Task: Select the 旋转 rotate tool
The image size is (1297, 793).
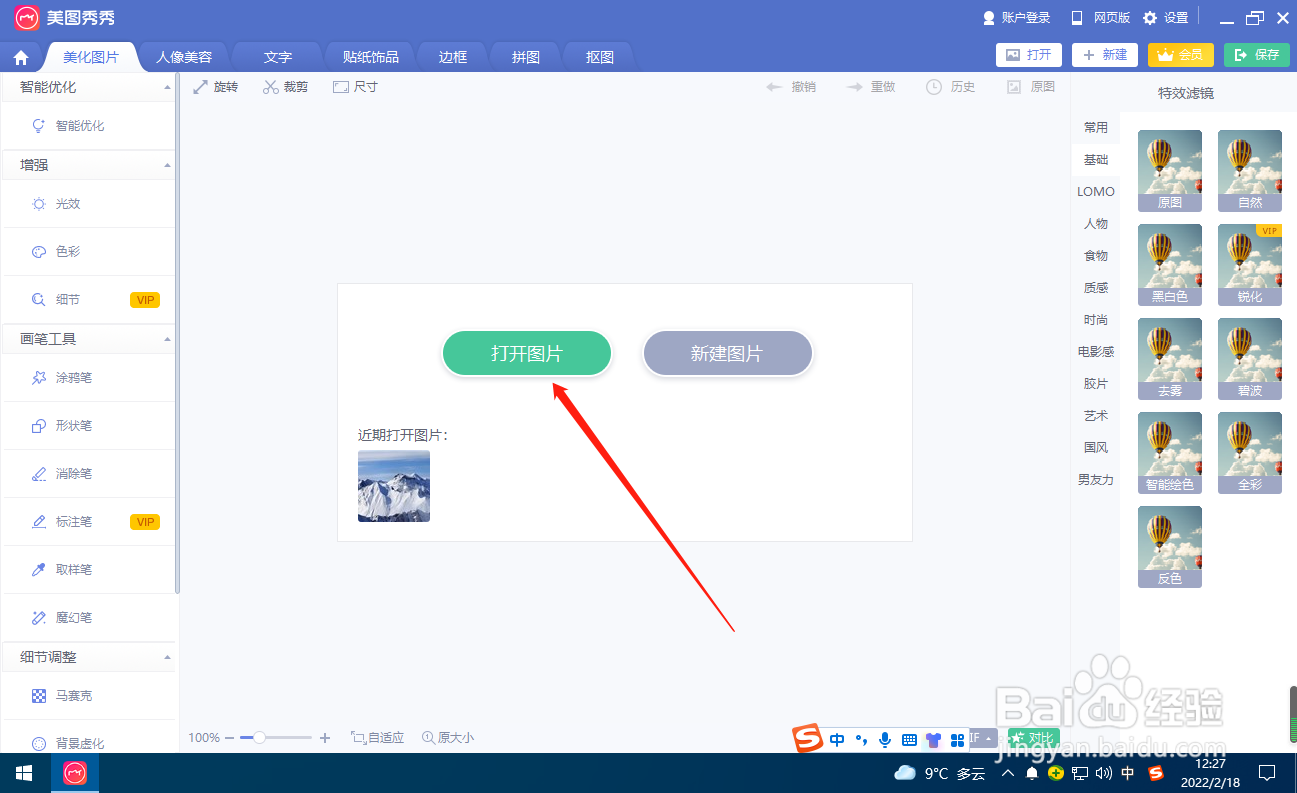Action: (x=215, y=86)
